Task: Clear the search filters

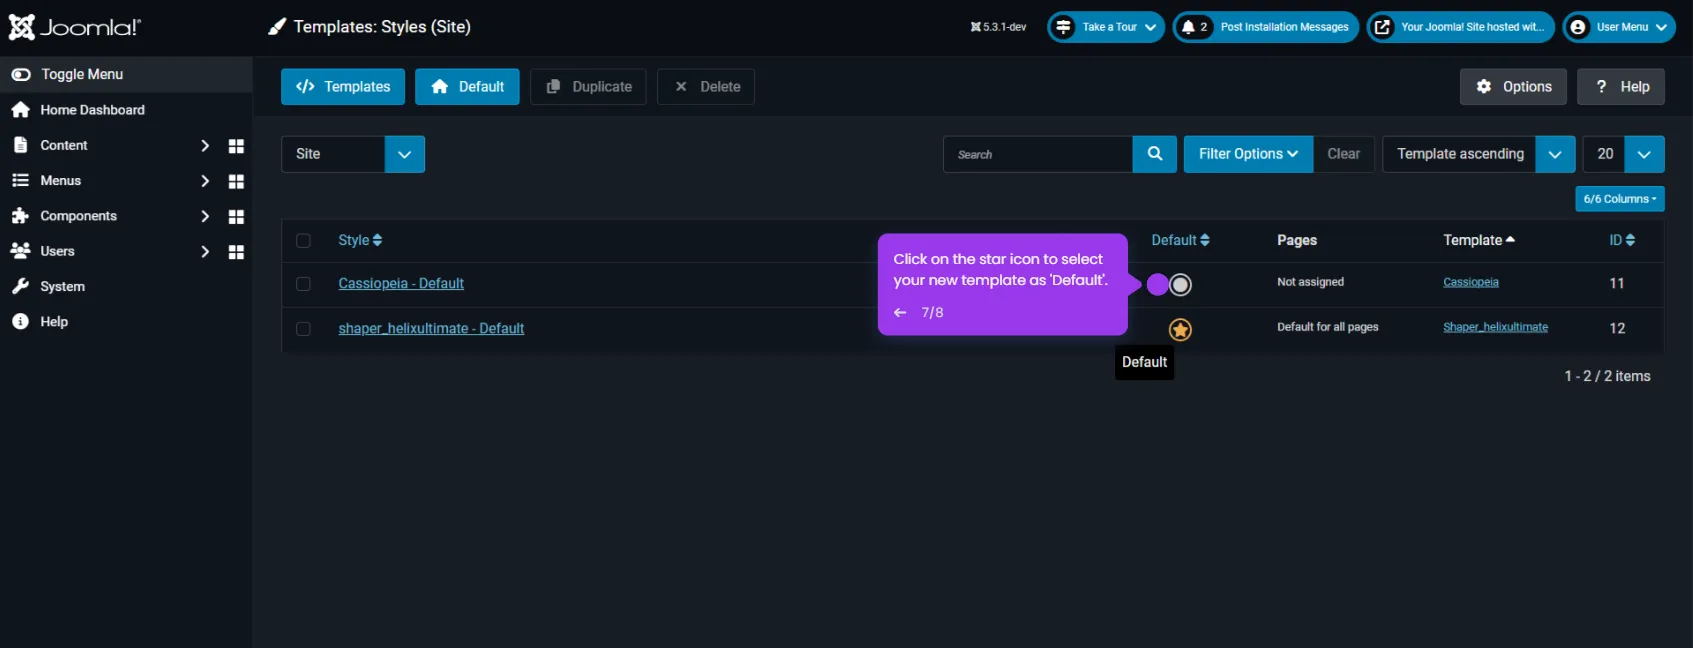Action: coord(1343,154)
